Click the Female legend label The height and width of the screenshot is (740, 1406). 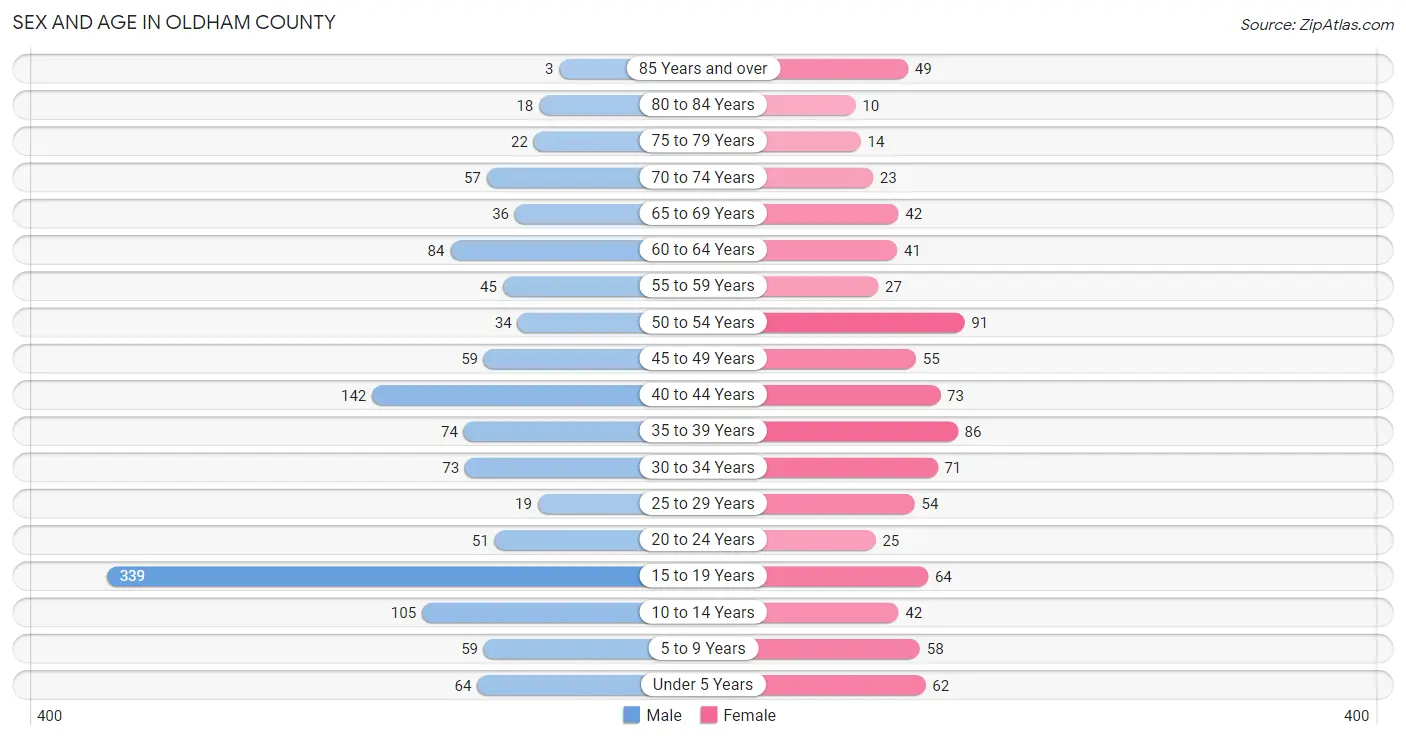(750, 715)
